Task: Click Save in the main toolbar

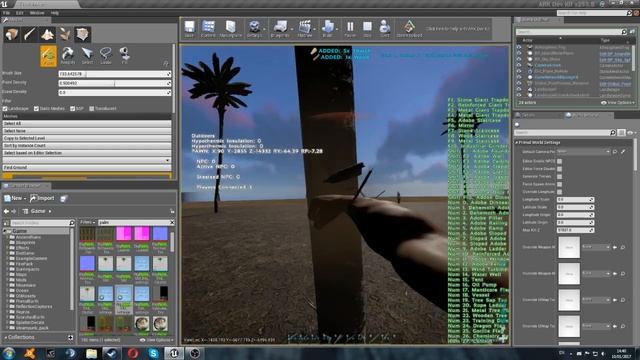Action: 189,29
